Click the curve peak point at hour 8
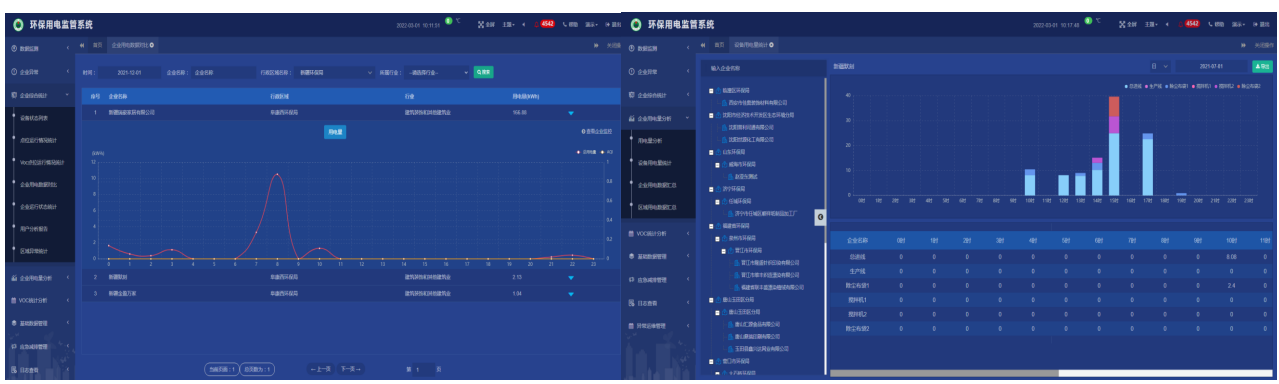This screenshot has height=384, width=1279. pyautogui.click(x=278, y=175)
